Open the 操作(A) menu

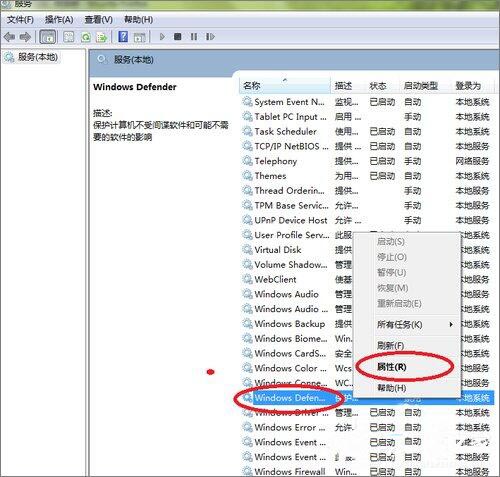59,20
